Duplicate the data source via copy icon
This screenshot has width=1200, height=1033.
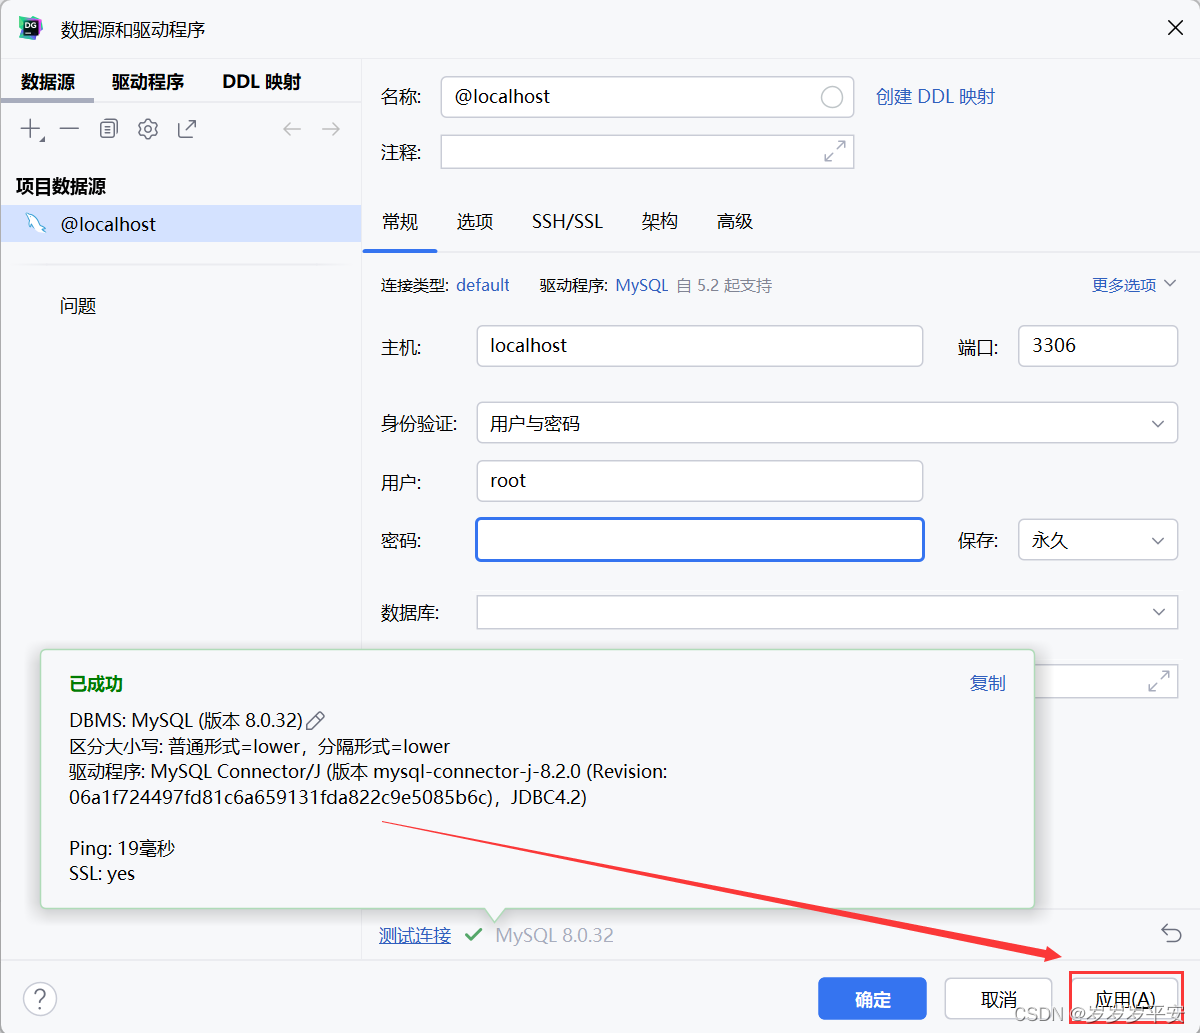109,129
